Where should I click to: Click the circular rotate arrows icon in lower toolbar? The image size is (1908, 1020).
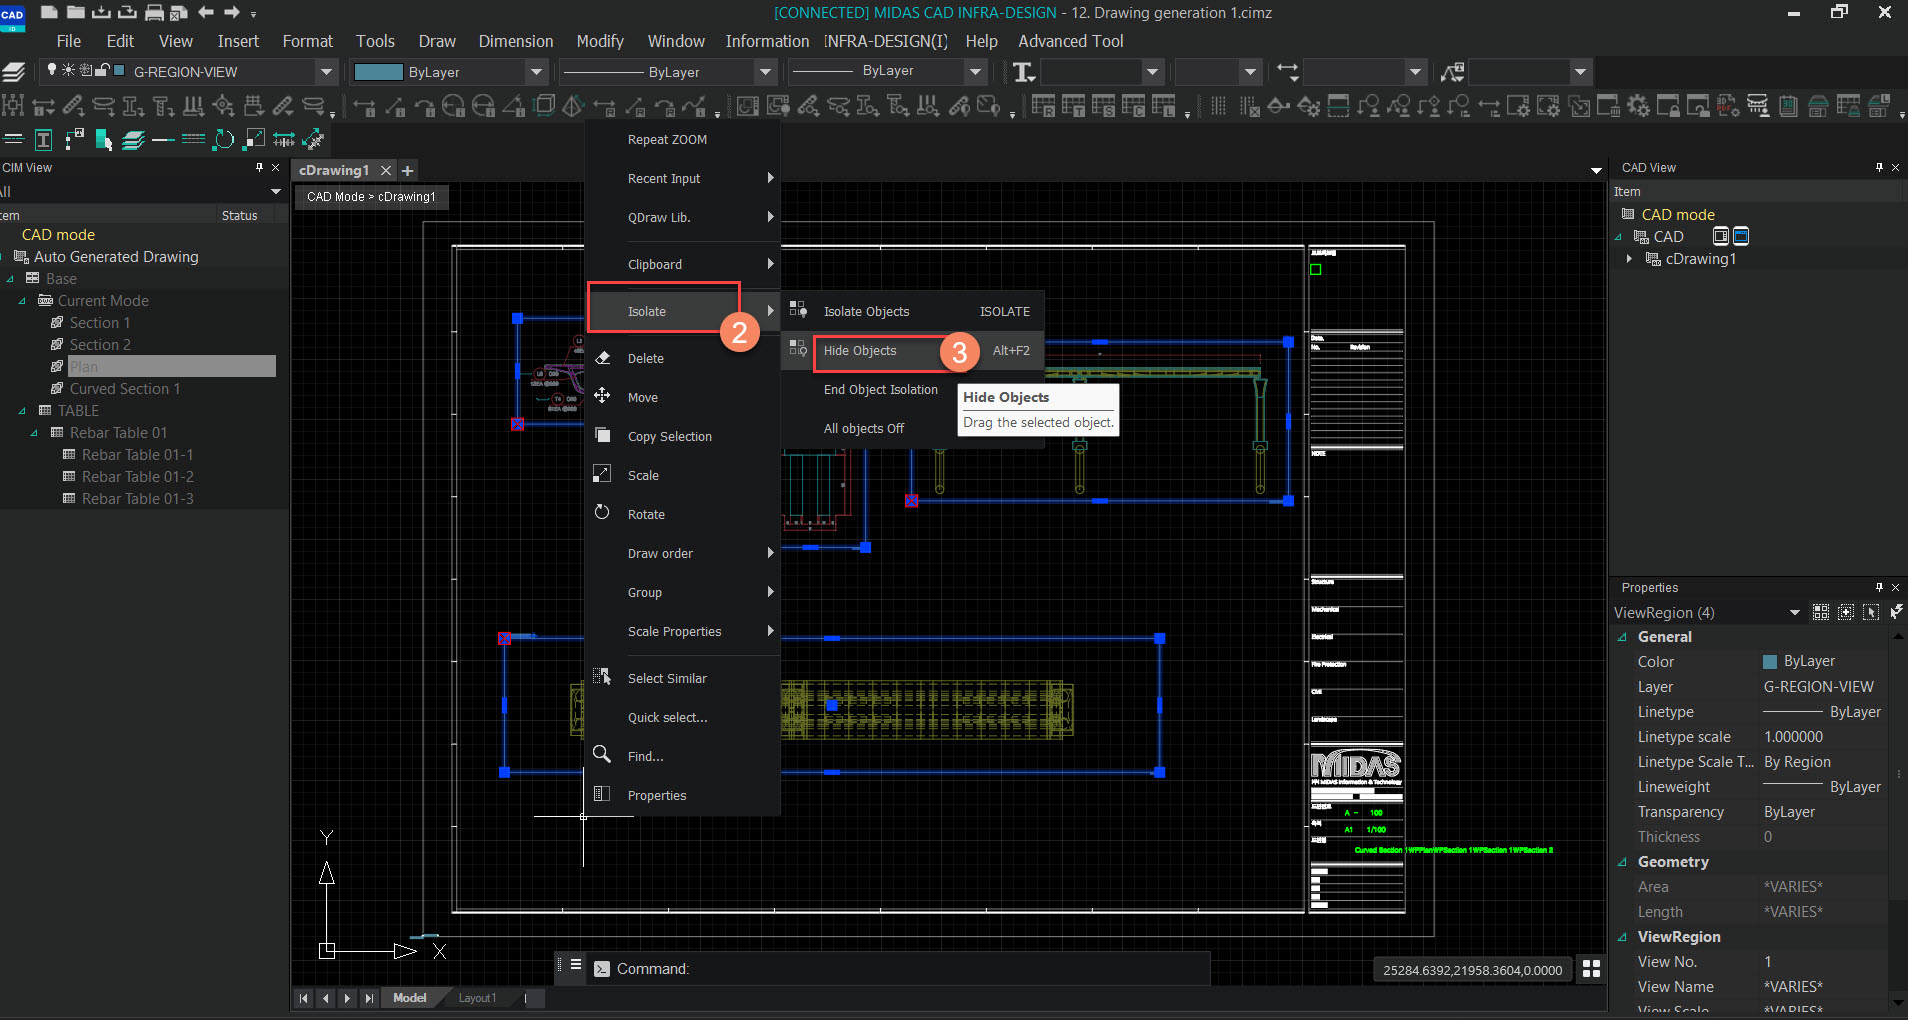[223, 140]
